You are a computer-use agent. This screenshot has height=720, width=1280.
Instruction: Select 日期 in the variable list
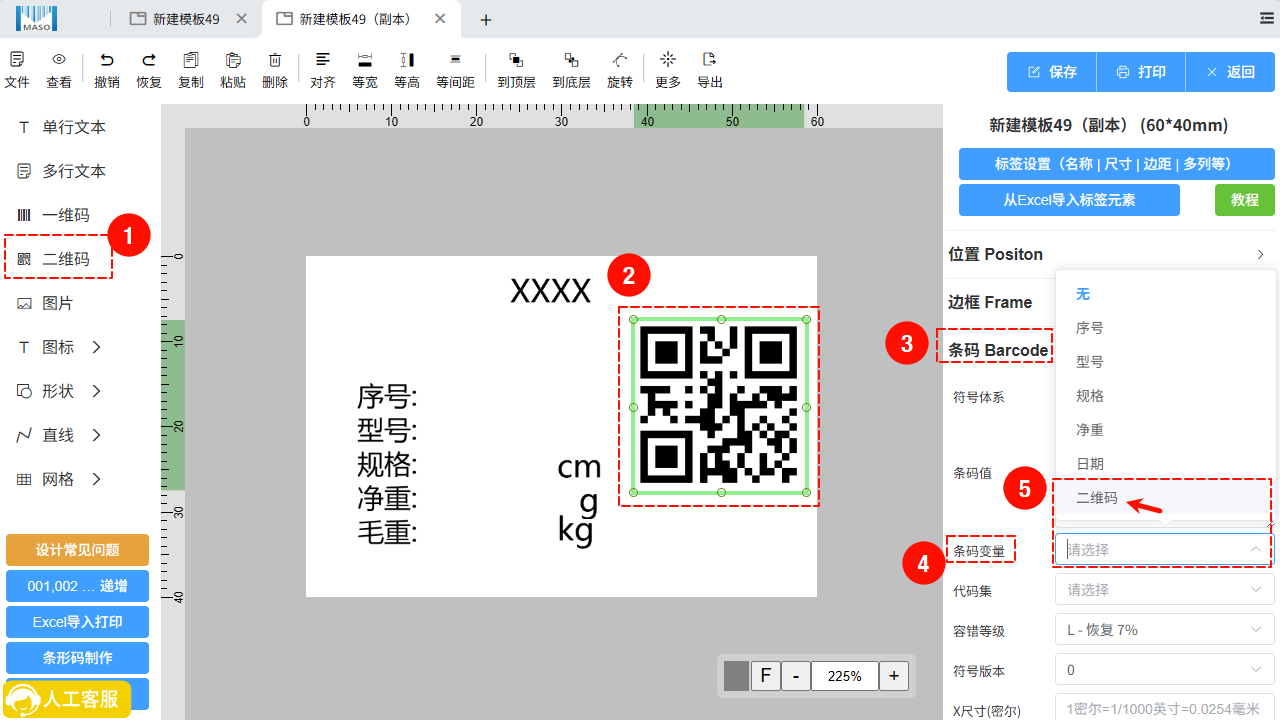(x=1166, y=464)
